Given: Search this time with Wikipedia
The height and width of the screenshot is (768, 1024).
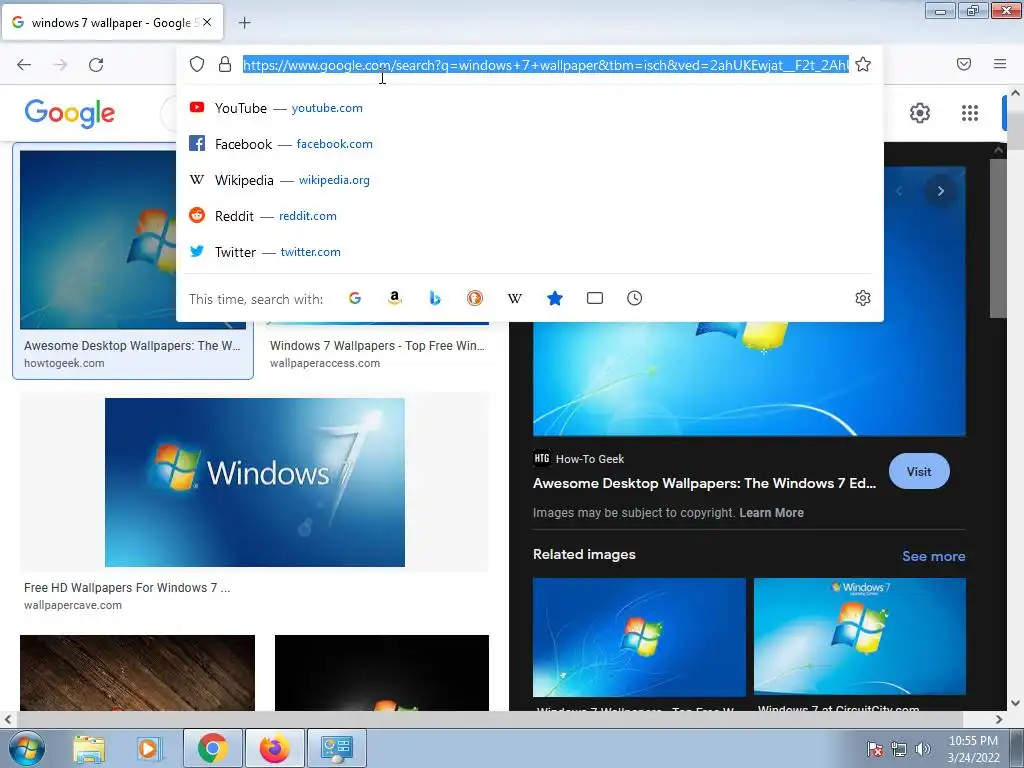Looking at the screenshot, I should coord(515,298).
